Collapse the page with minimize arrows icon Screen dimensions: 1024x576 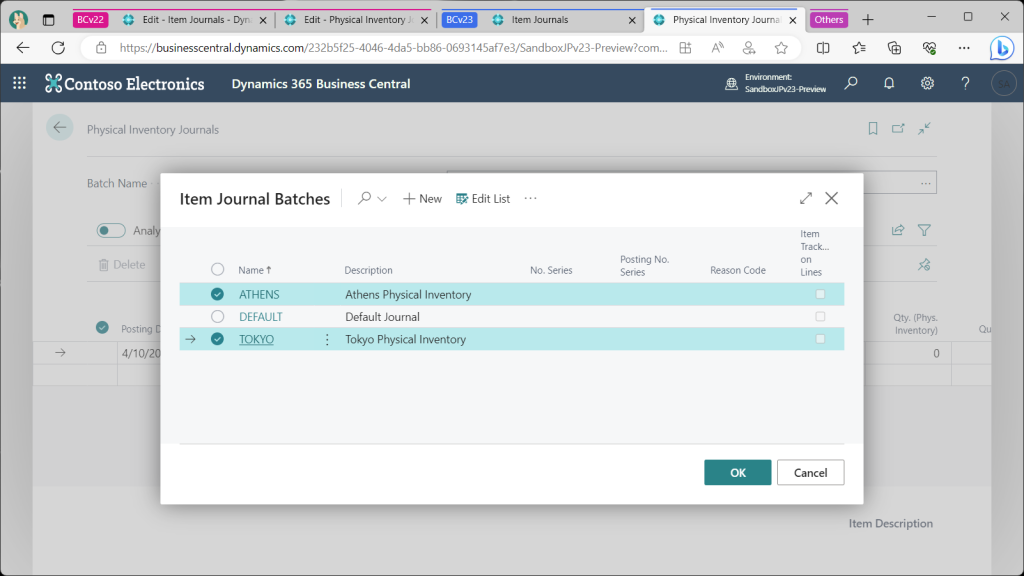pos(924,129)
